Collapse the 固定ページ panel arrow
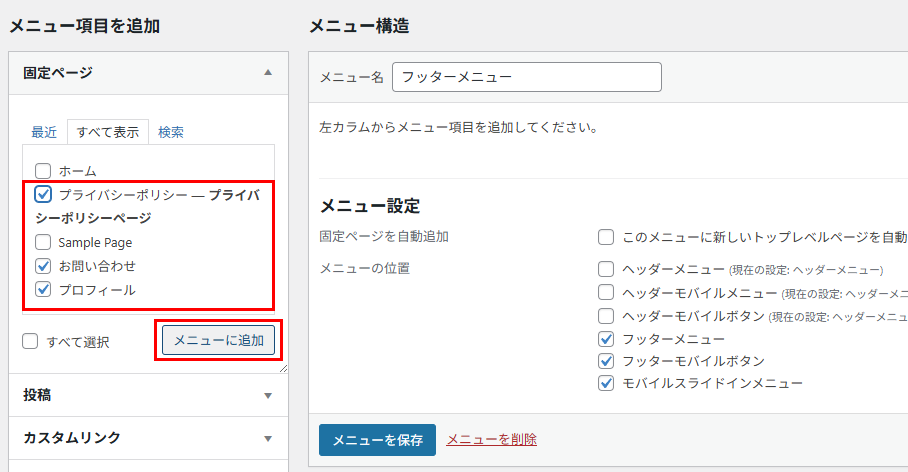Image resolution: width=908 pixels, height=472 pixels. click(x=267, y=73)
